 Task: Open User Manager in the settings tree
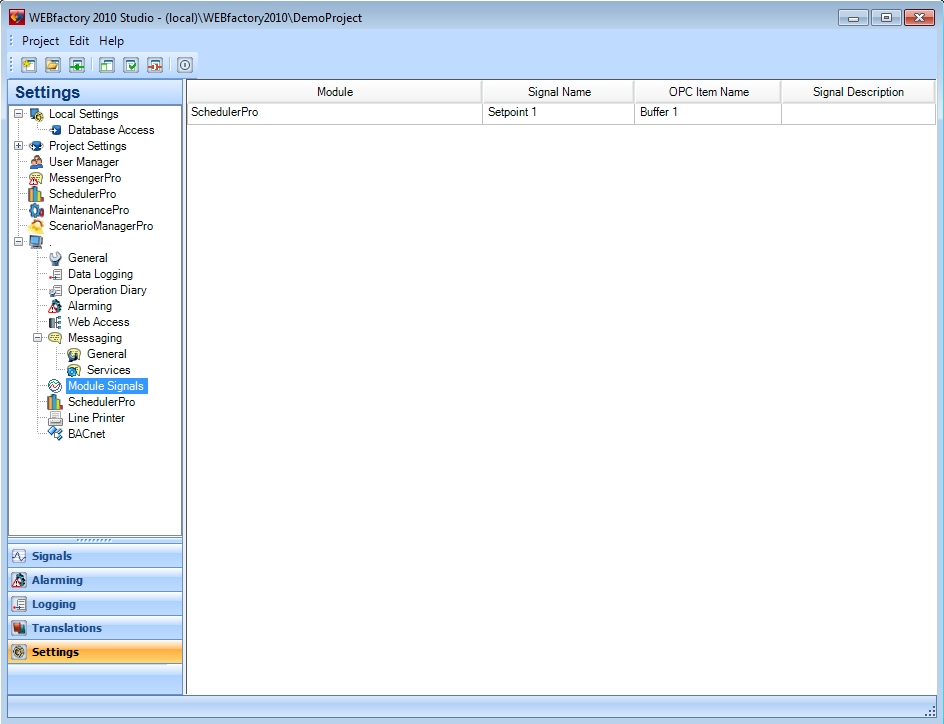(83, 162)
